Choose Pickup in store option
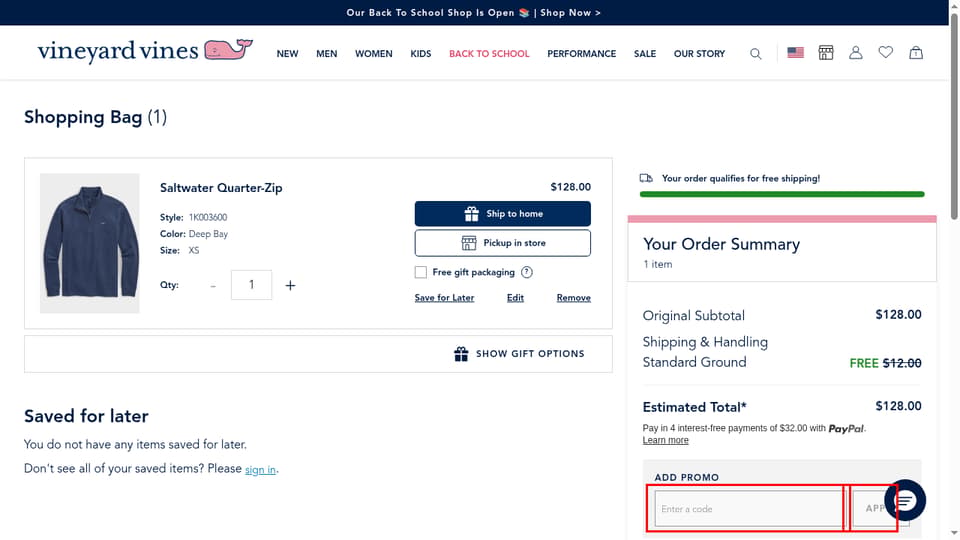The width and height of the screenshot is (960, 540). 503,243
